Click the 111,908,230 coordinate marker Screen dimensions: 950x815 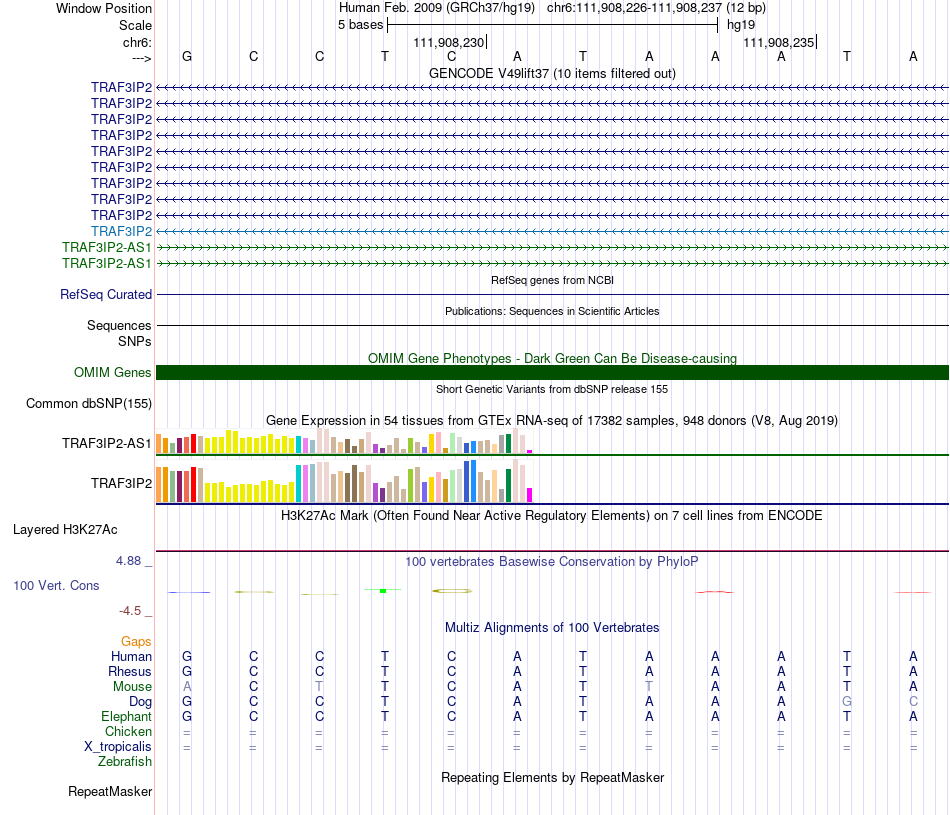(x=449, y=42)
